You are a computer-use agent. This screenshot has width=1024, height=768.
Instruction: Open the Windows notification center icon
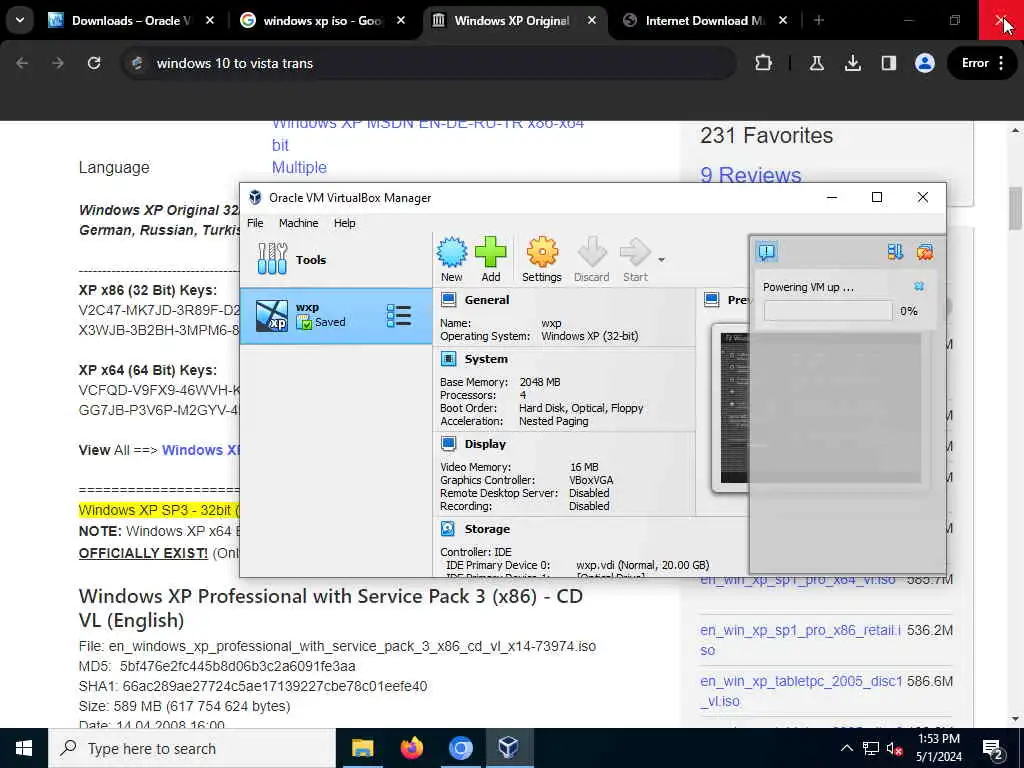993,749
